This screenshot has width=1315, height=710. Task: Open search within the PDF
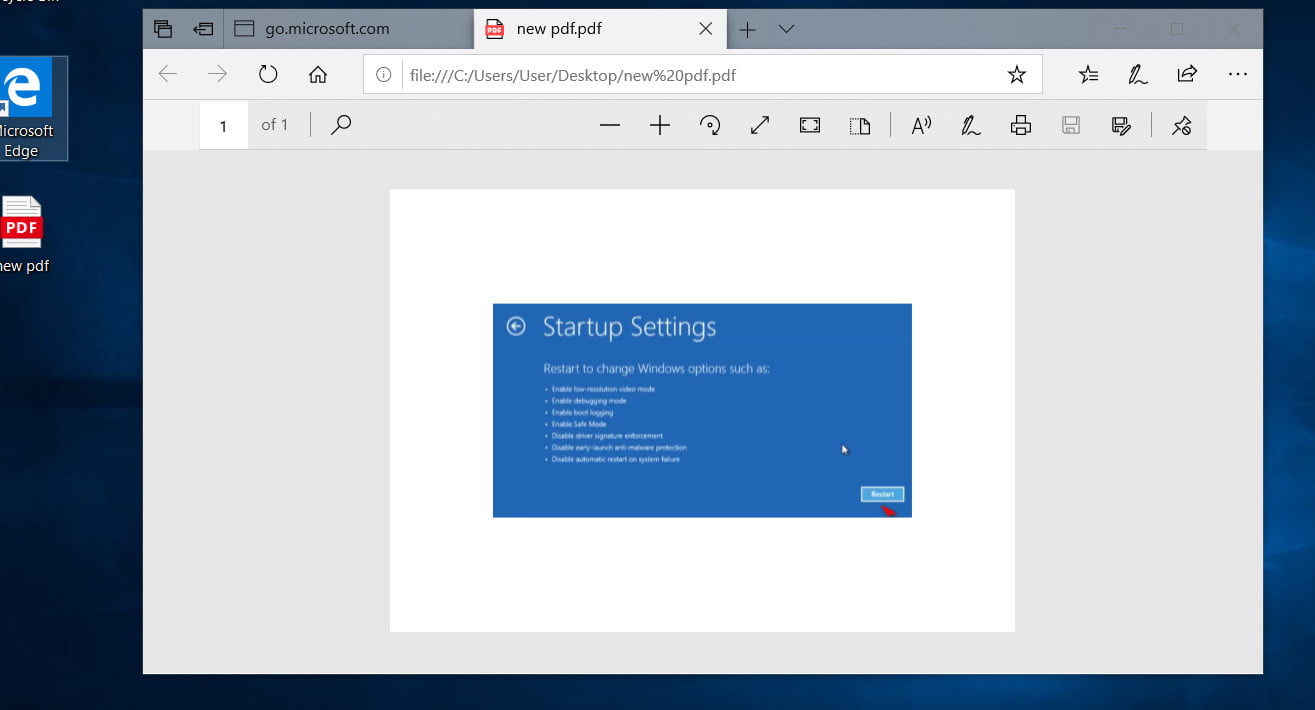tap(340, 125)
